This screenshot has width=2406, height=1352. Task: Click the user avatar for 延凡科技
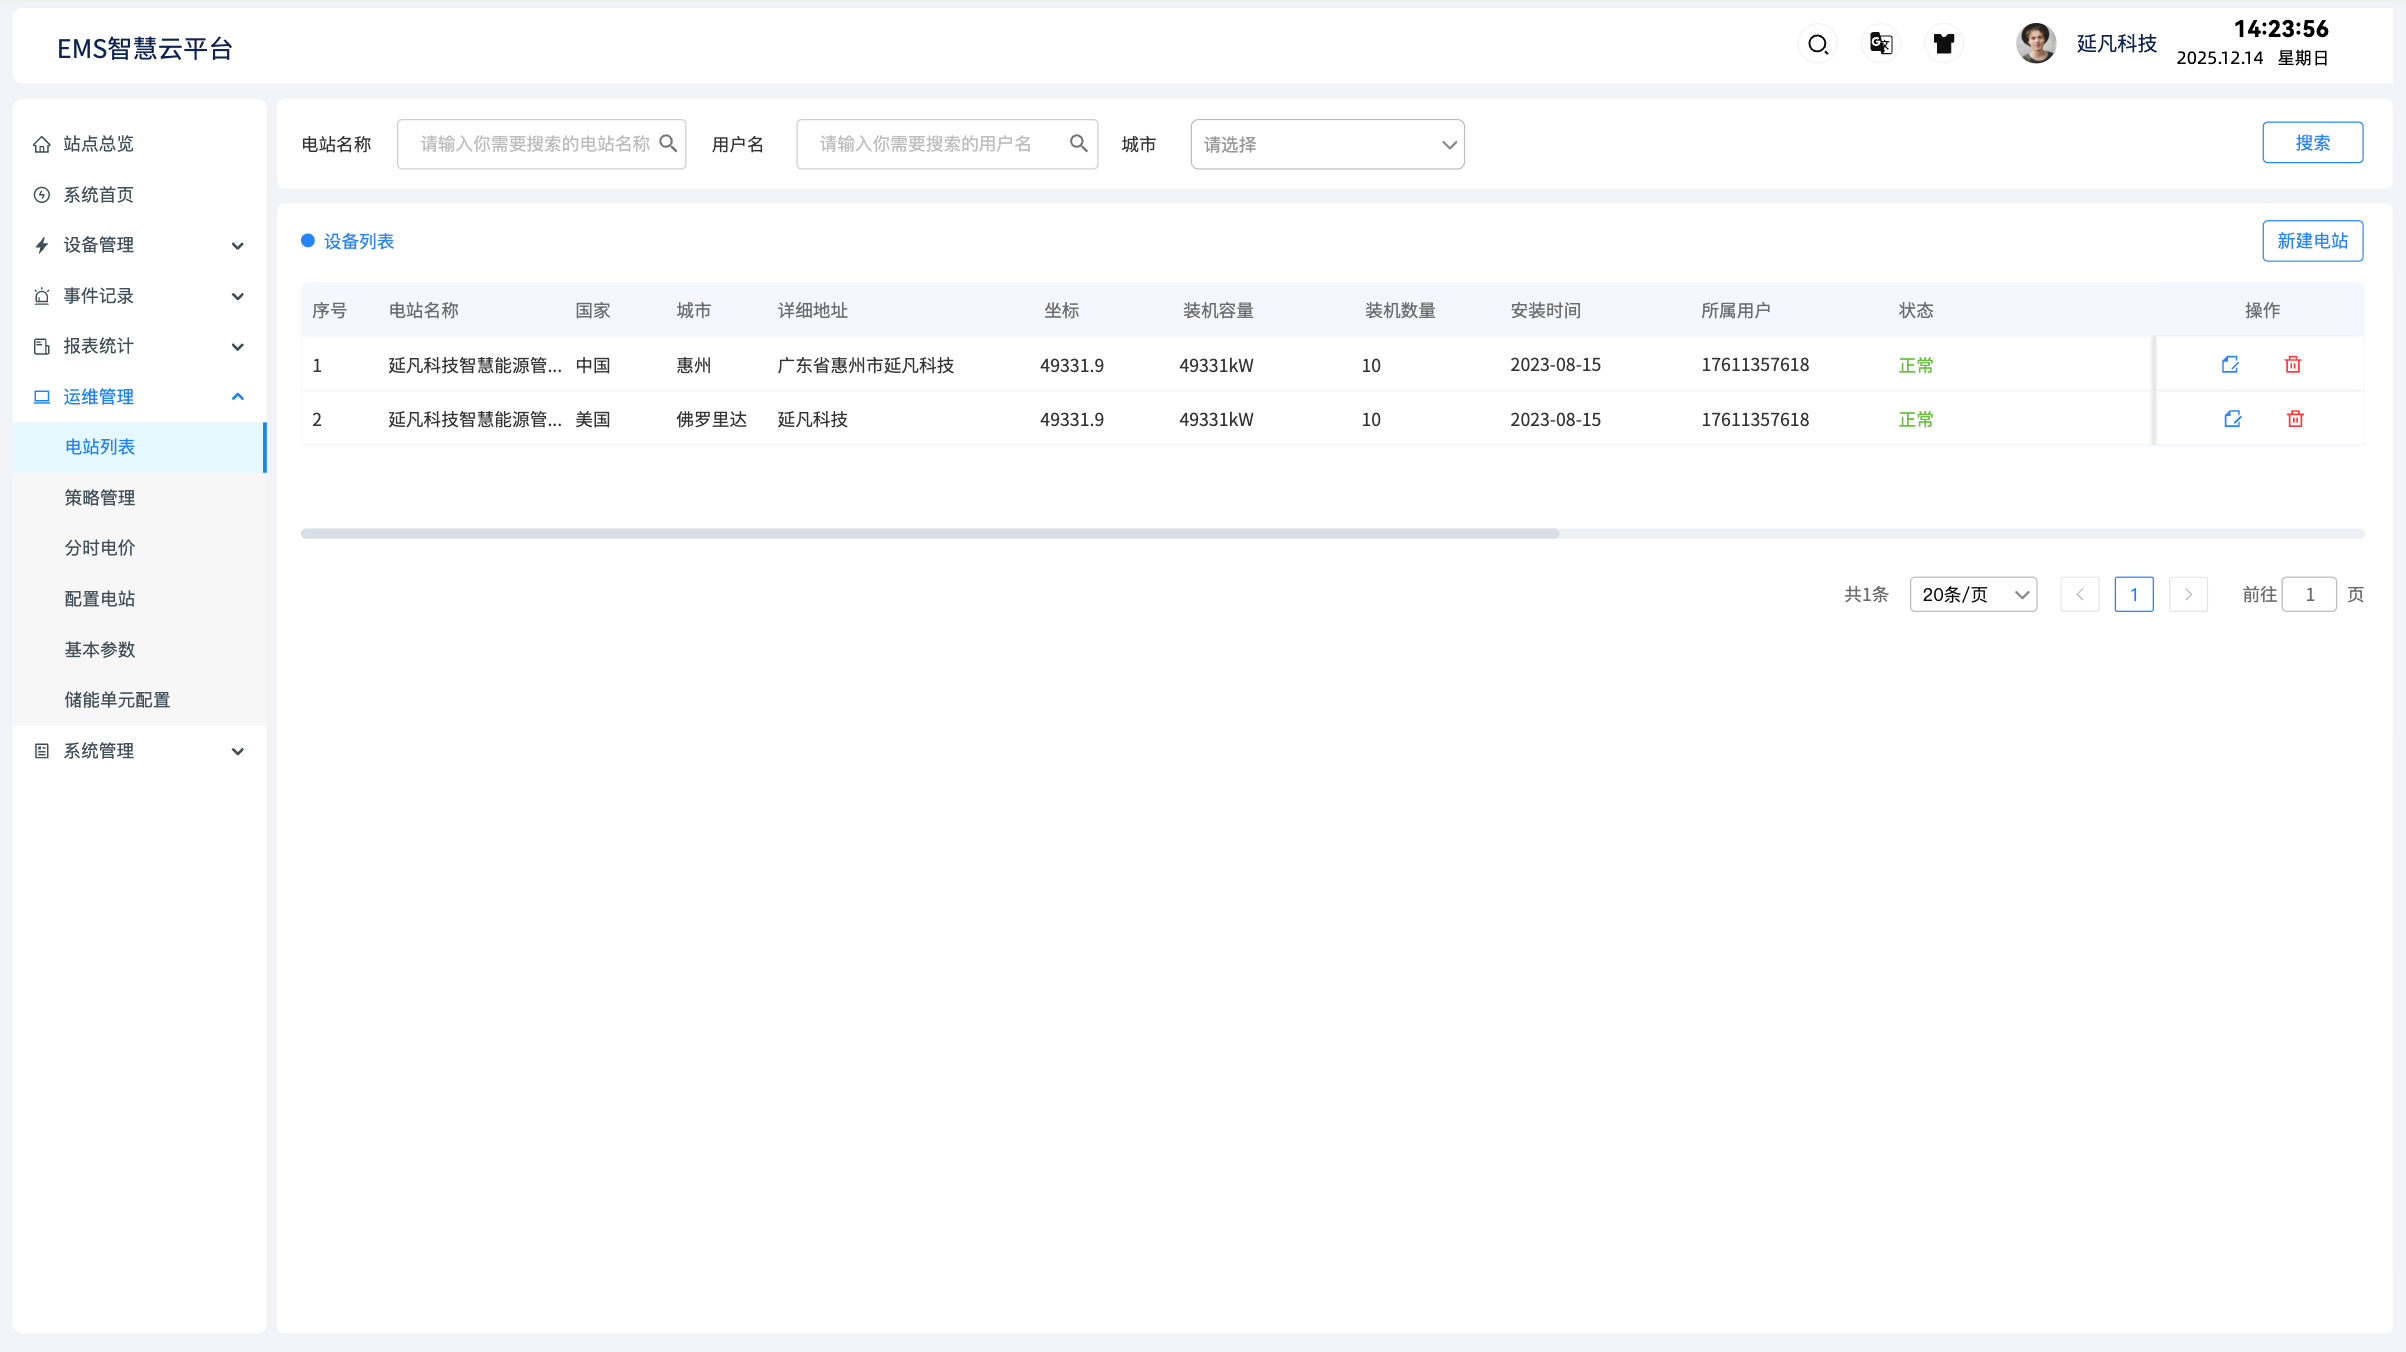point(2035,44)
